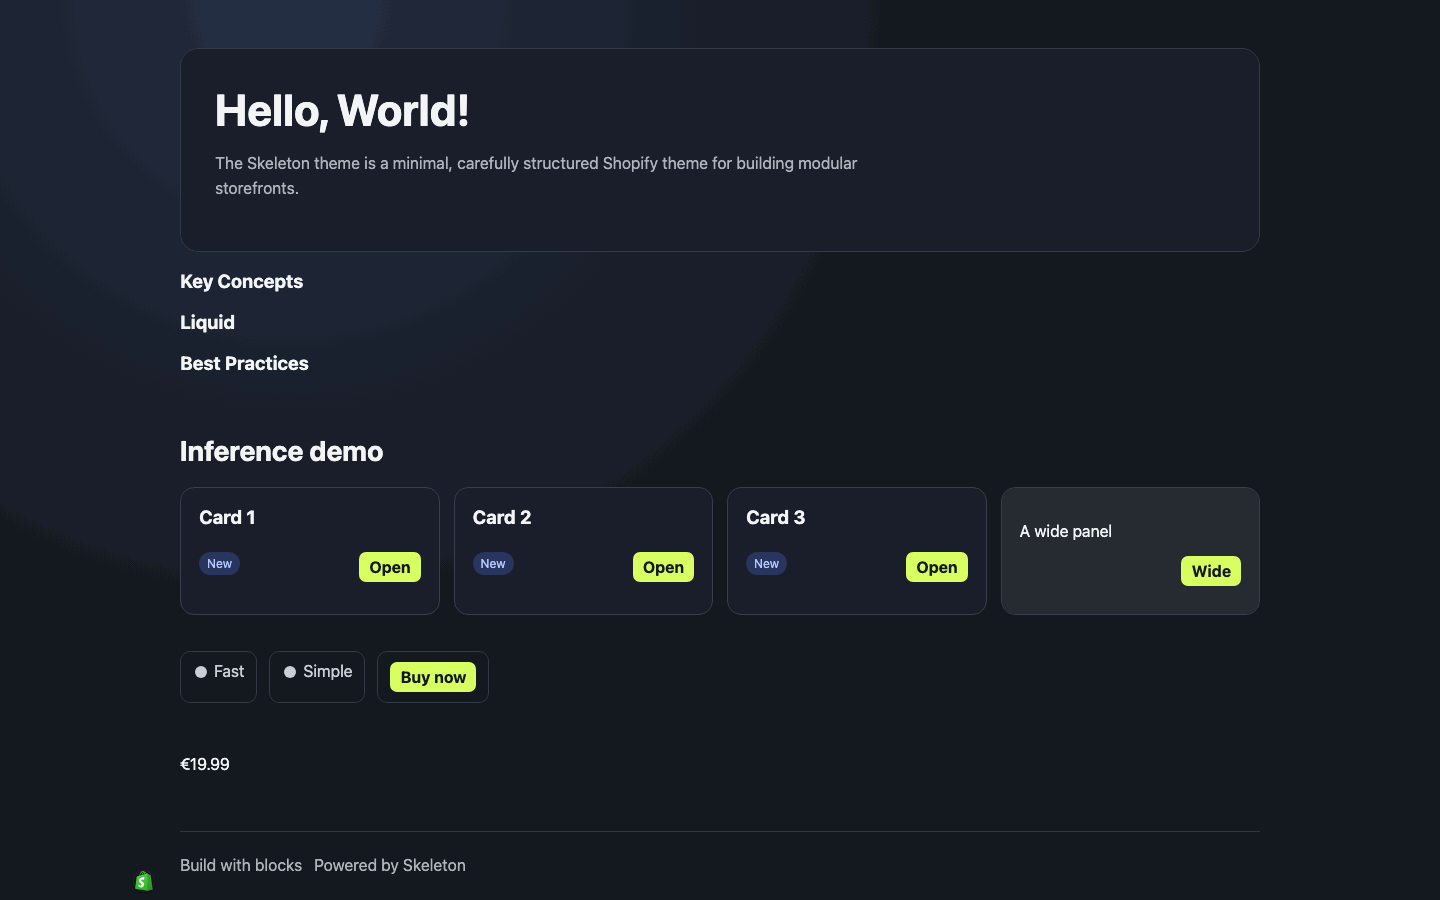The width and height of the screenshot is (1440, 900).
Task: Click 'Powered by Skeleton' footer text
Action: tap(390, 865)
